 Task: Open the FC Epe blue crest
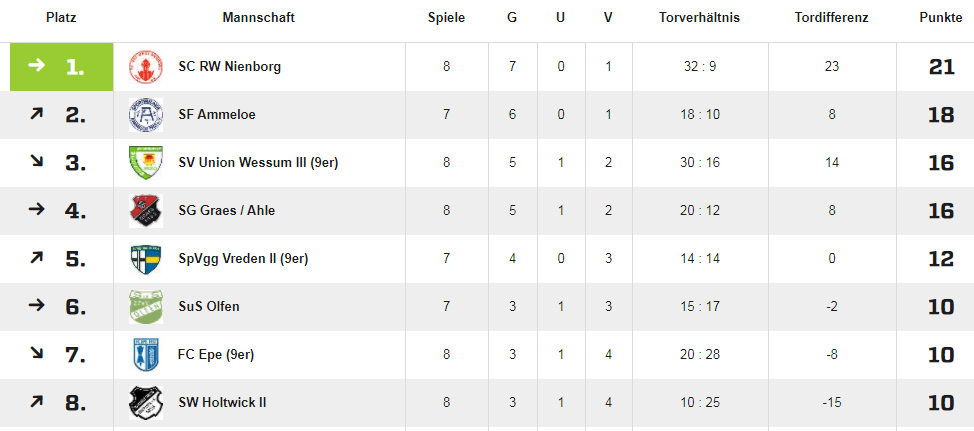(145, 355)
